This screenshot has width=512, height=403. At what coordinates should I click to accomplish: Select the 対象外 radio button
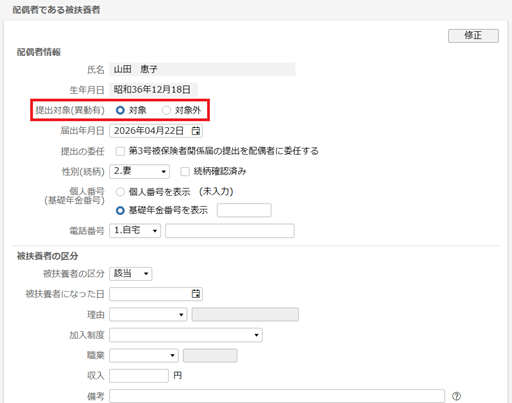tap(166, 110)
